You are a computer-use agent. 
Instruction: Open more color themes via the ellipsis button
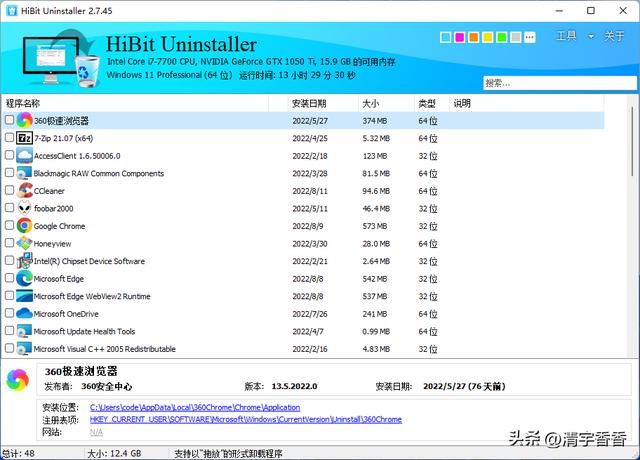tap(529, 38)
